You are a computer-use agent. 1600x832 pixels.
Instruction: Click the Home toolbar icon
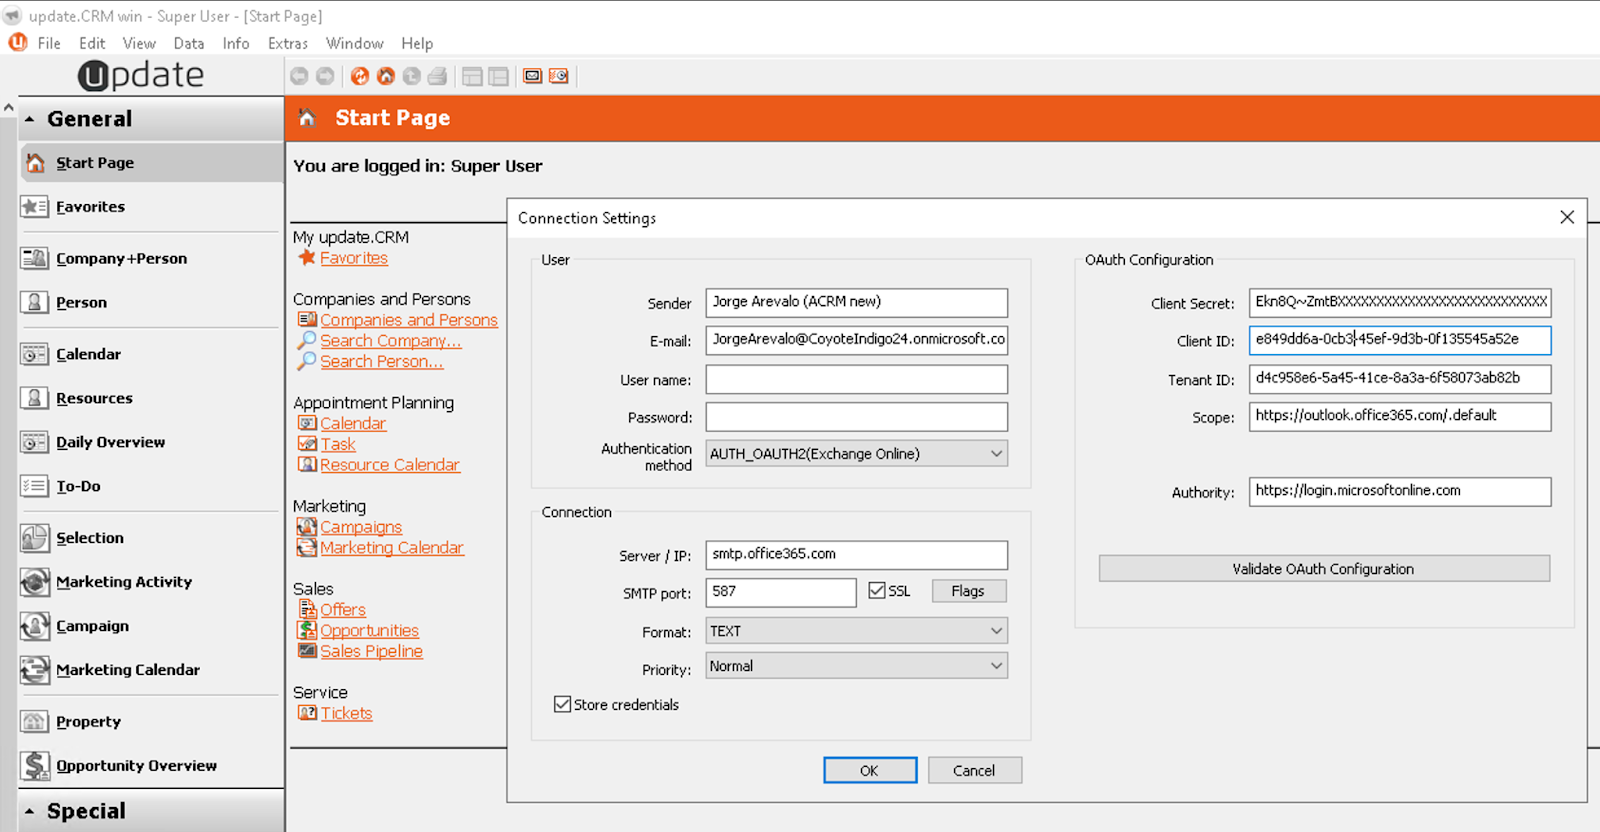(386, 76)
